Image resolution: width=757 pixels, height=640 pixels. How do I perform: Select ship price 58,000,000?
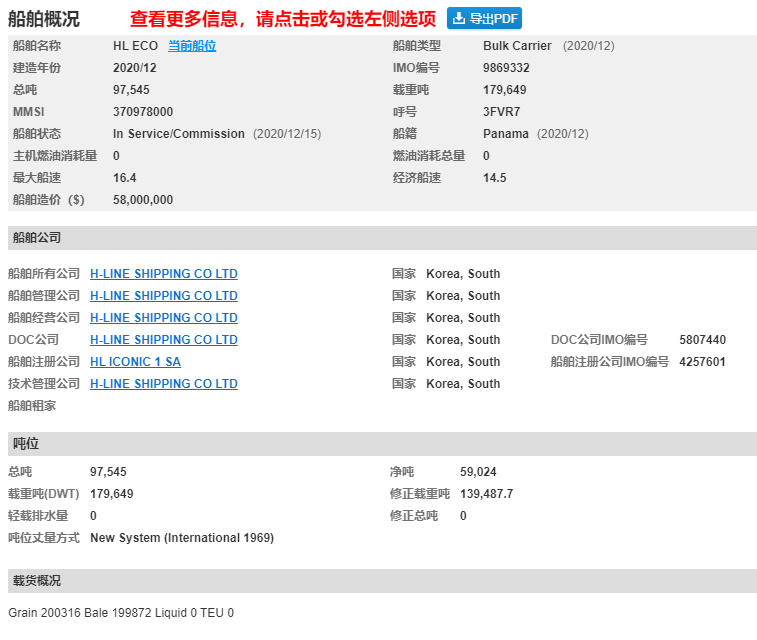(143, 200)
